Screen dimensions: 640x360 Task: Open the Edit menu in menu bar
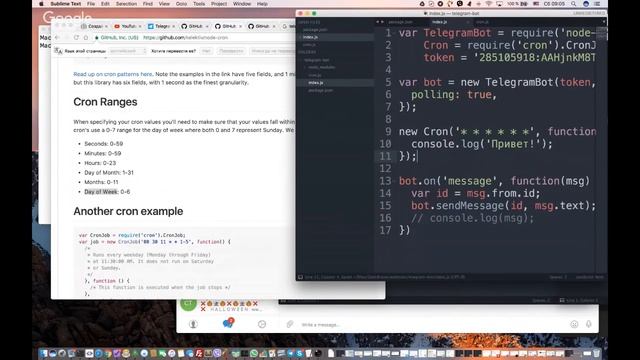(105, 4)
